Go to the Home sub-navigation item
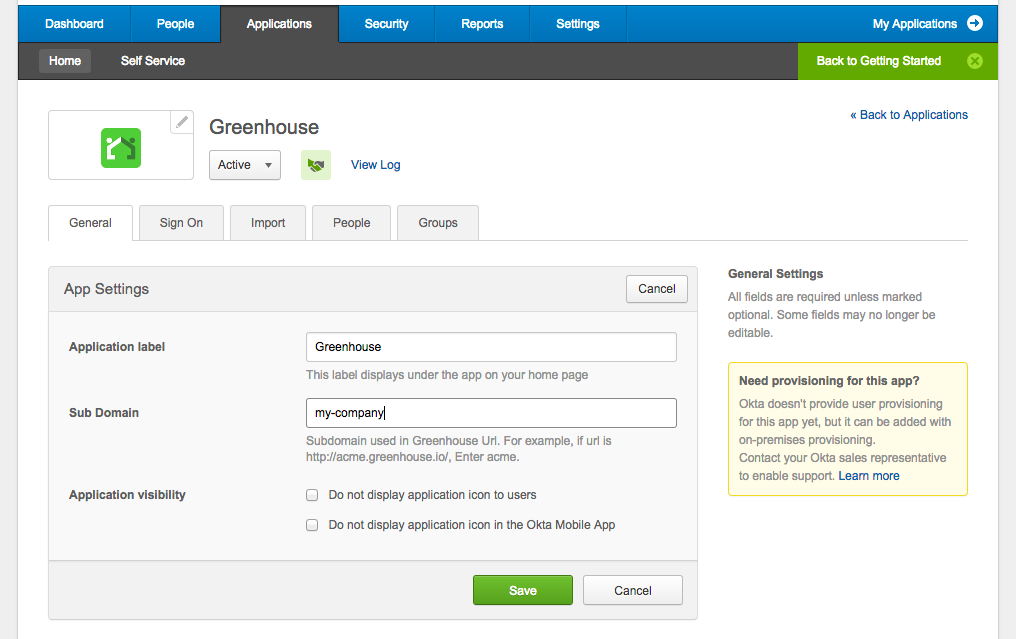 tap(65, 61)
